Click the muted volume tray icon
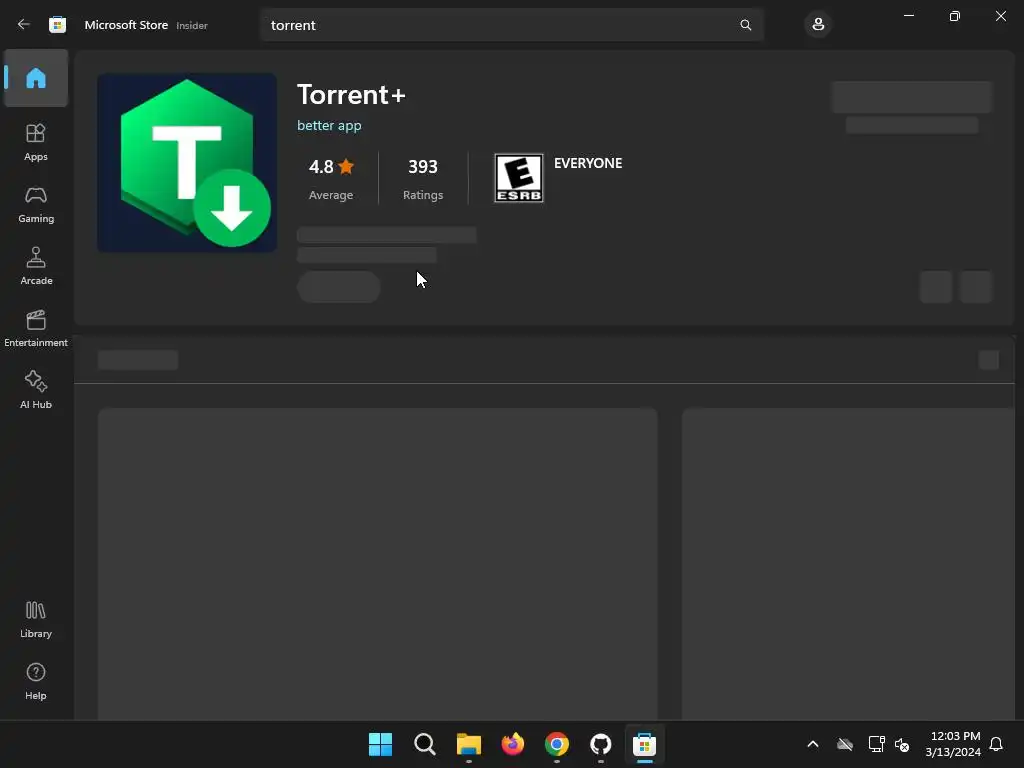Viewport: 1024px width, 768px height. [903, 744]
